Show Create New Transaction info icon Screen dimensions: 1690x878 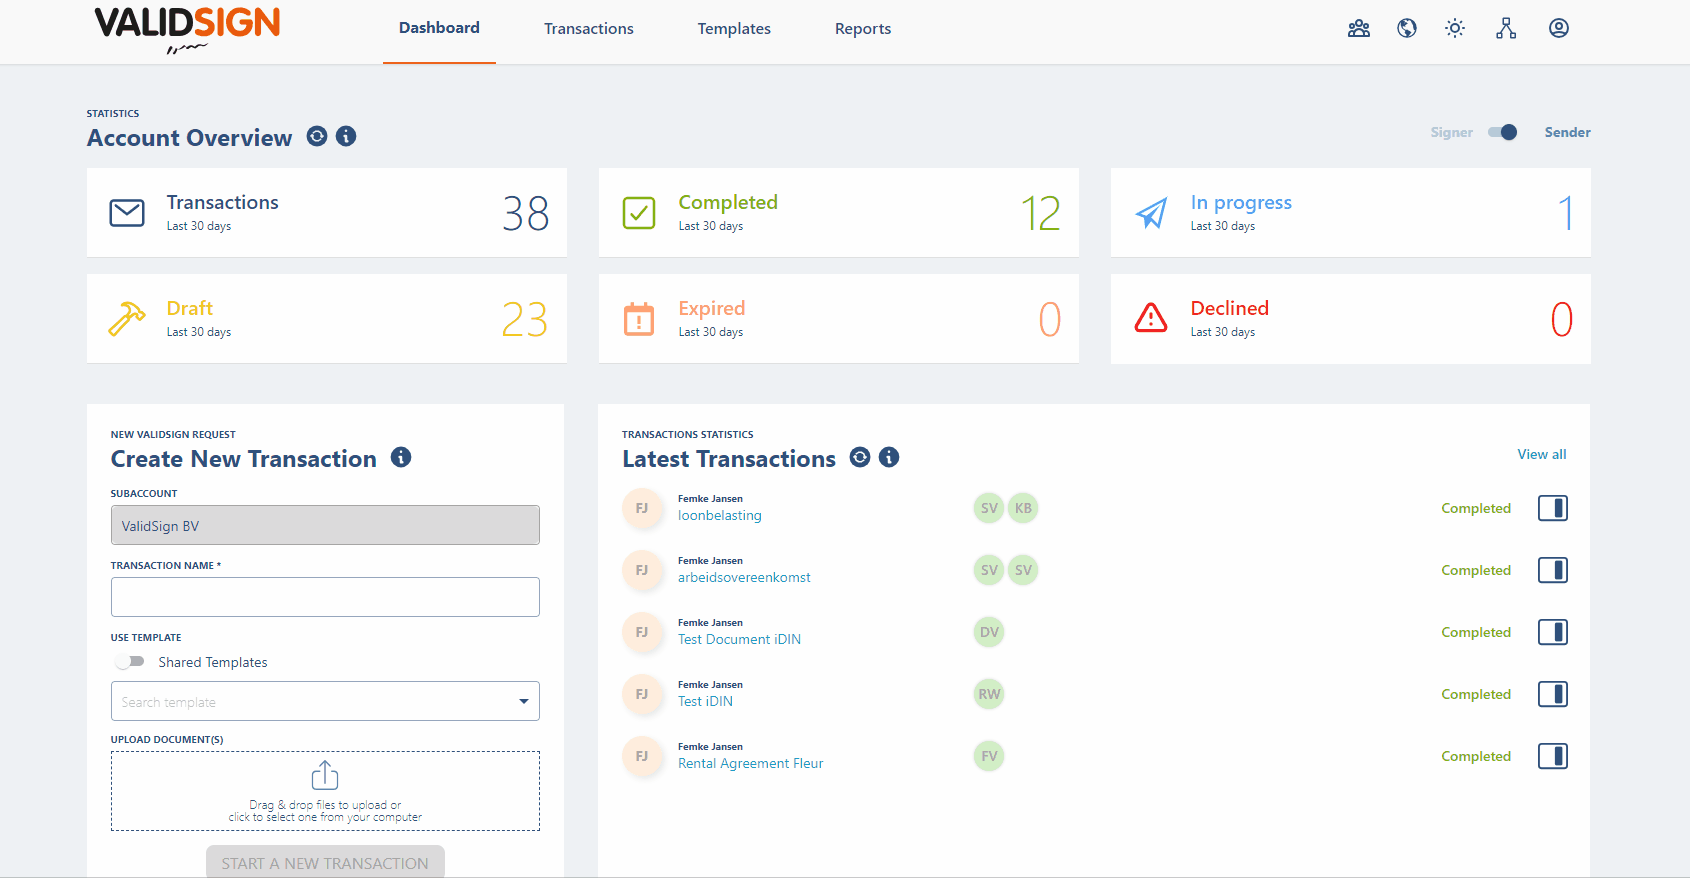(x=401, y=457)
